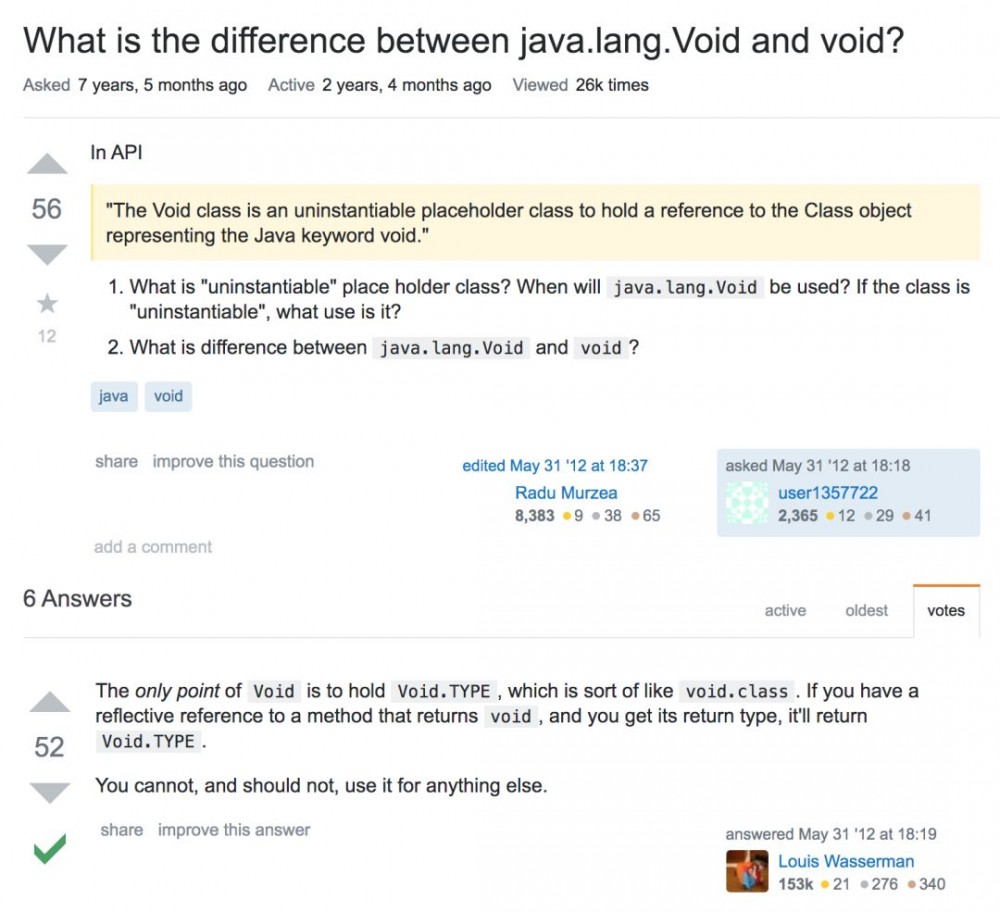The height and width of the screenshot is (912, 1000).
Task: Toggle the bookmark star on the question
Action: coord(46,303)
